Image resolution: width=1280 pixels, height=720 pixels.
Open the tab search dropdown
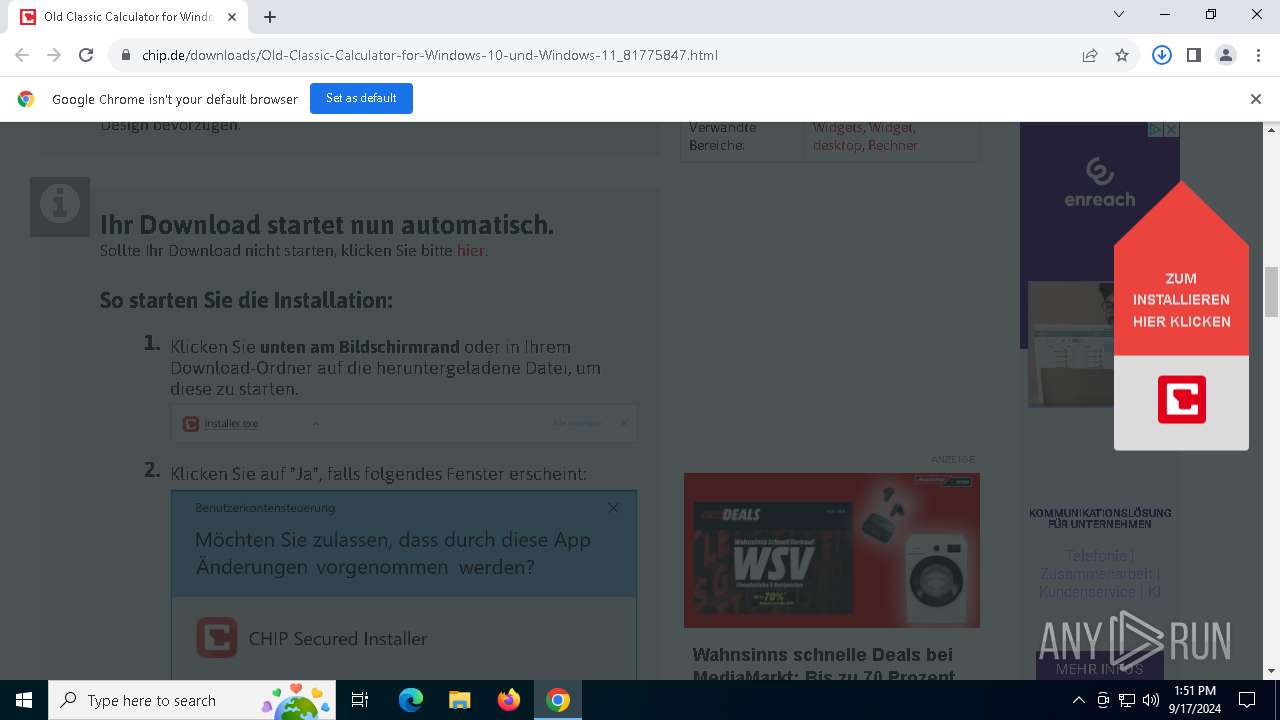[x=1119, y=14]
